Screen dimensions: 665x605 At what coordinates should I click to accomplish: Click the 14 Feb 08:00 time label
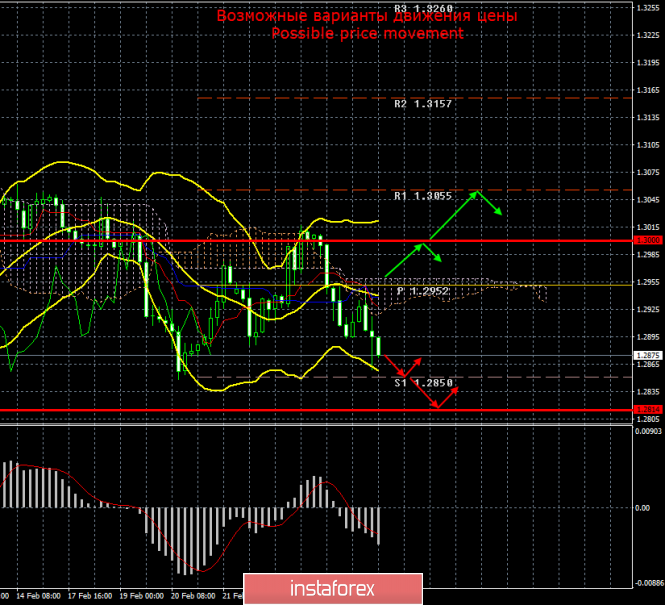pos(38,596)
